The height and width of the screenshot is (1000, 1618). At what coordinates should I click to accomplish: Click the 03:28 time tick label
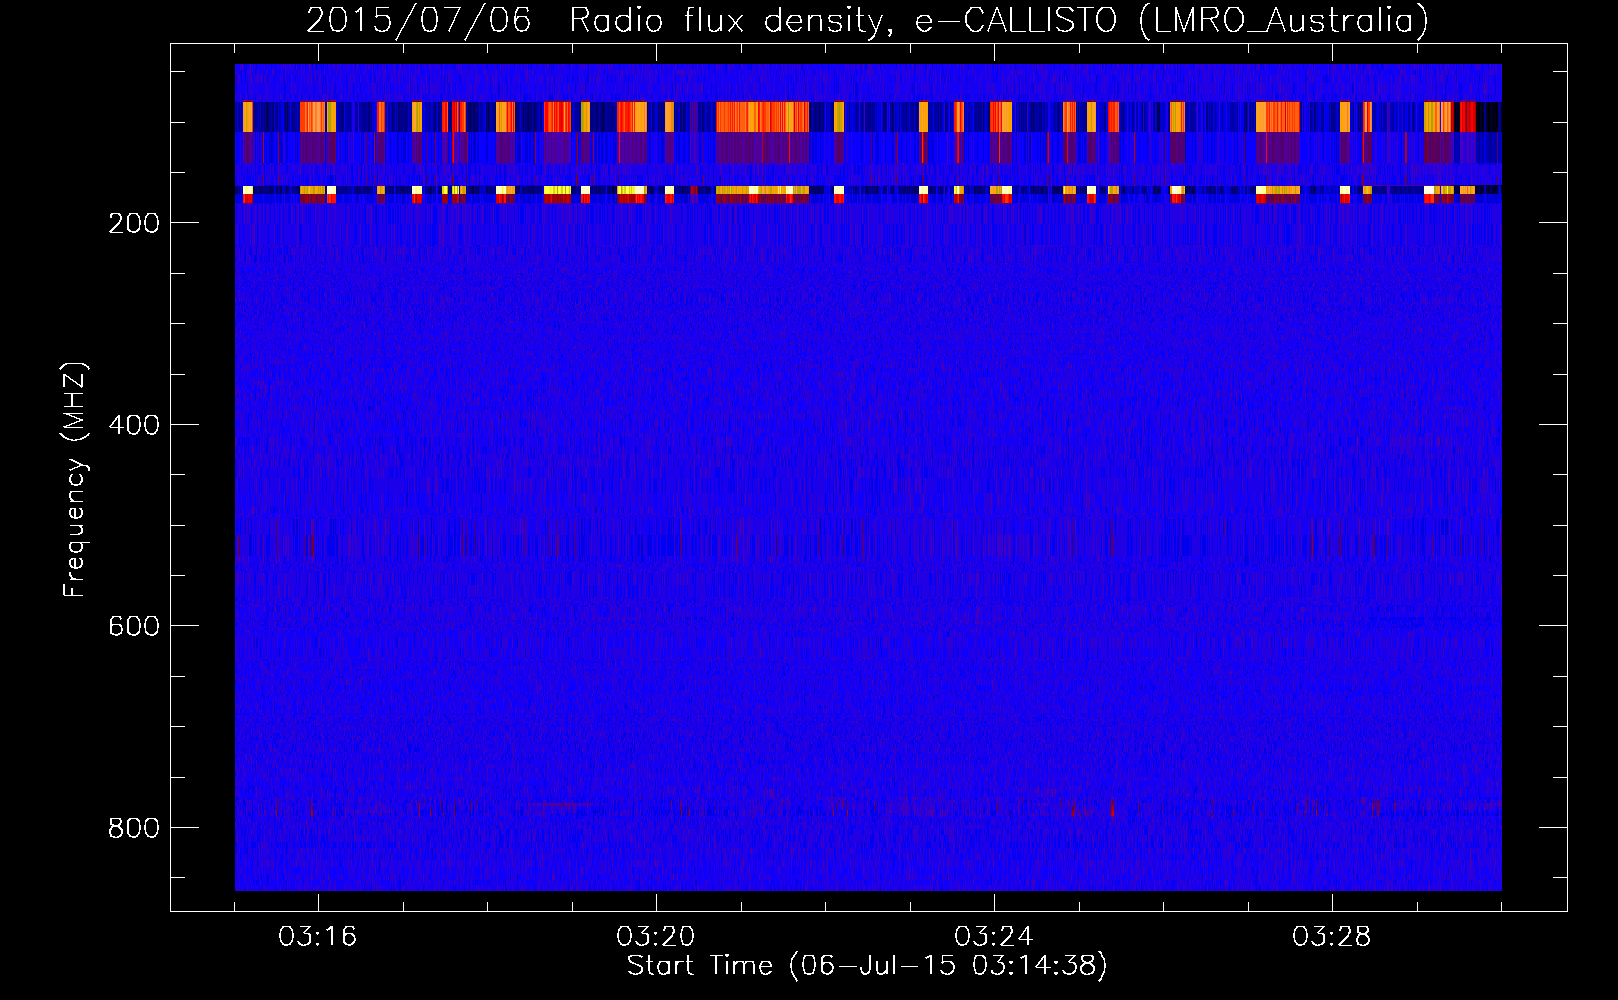(1332, 937)
